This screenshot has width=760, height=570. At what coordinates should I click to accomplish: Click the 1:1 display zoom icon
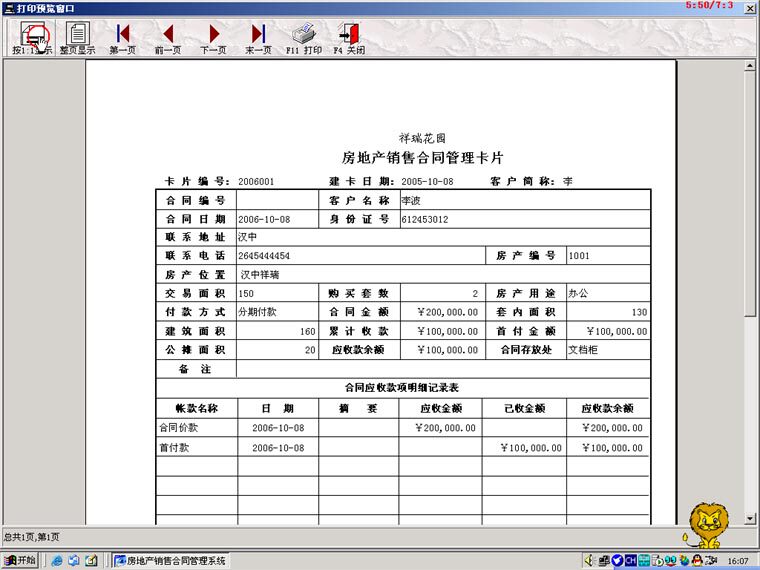[32, 38]
